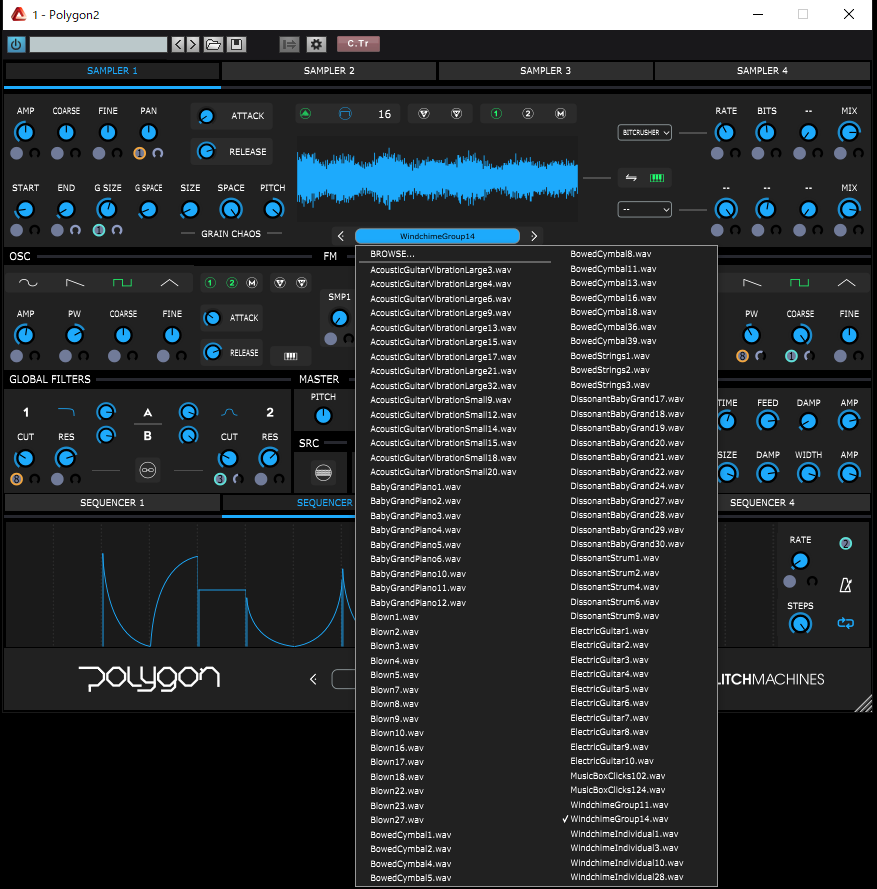Screen dimensions: 877x889
Task: Click the sequencer STEPS knob
Action: click(800, 624)
